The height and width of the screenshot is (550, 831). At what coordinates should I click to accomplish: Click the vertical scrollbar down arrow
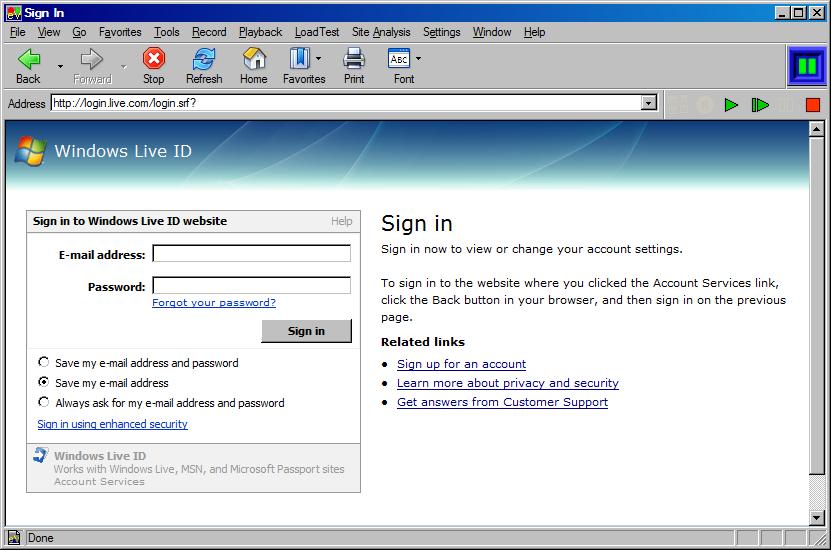(x=816, y=517)
